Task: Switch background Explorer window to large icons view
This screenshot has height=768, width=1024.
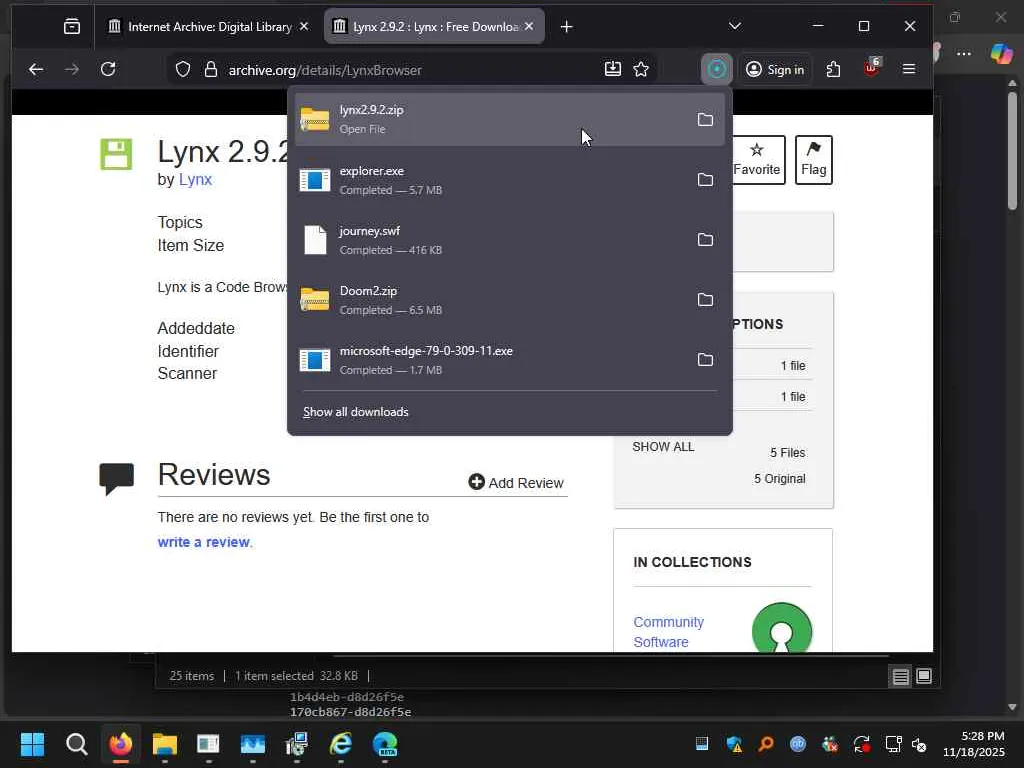Action: 923,677
